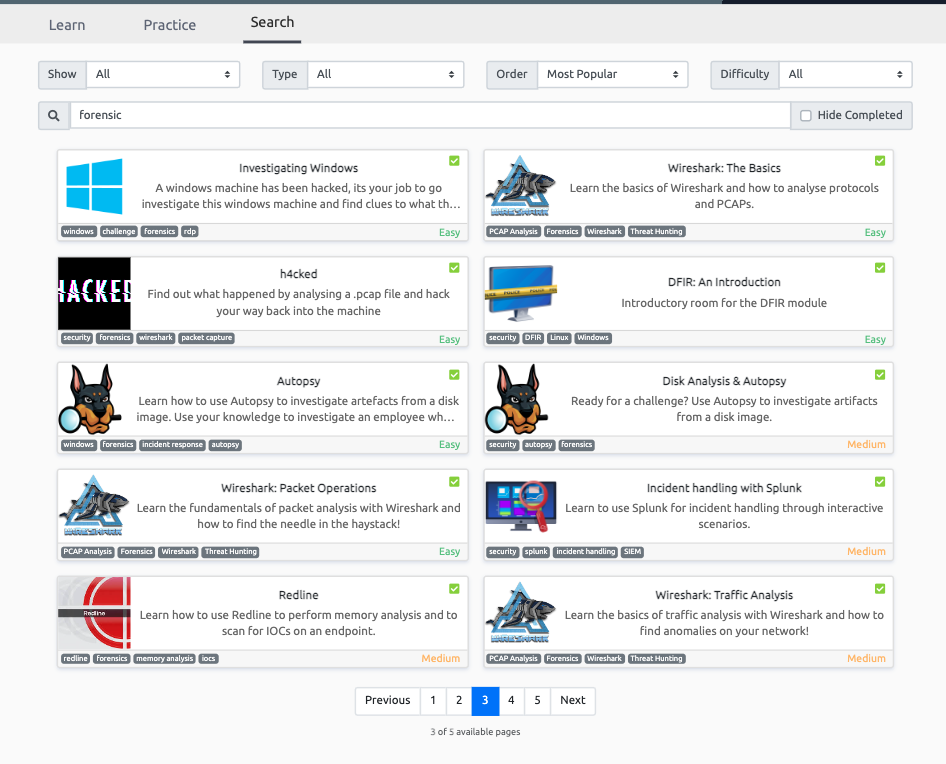The width and height of the screenshot is (946, 764).
Task: Click the Wireshark: The Basics shark logo
Action: [520, 186]
